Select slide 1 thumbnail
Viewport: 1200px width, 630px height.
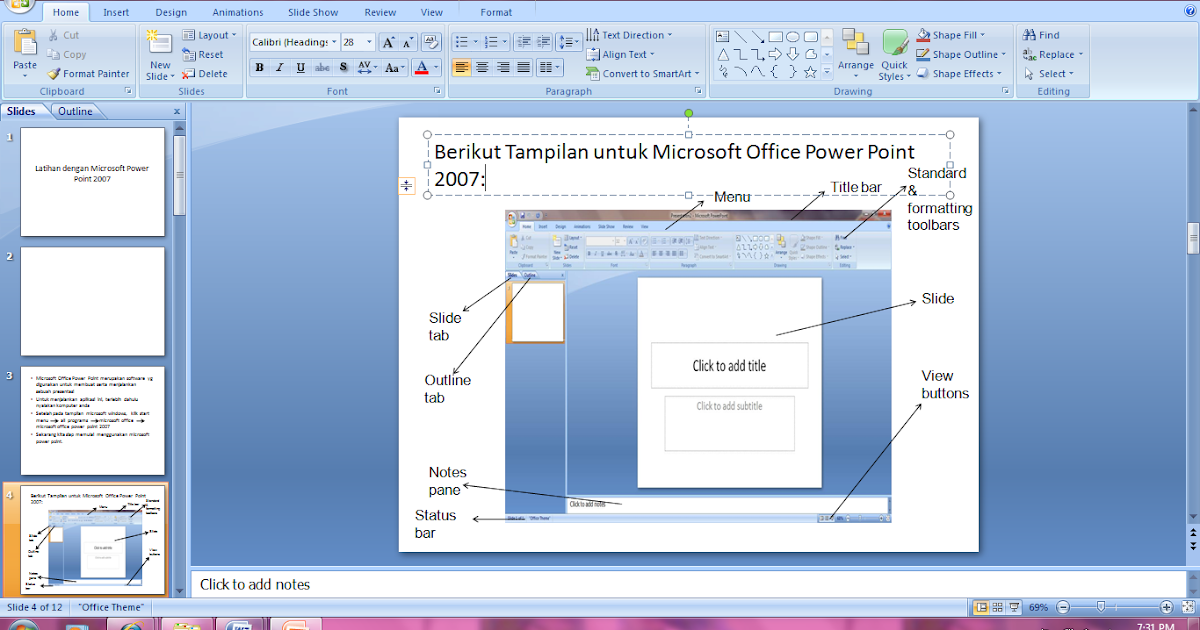pos(93,182)
